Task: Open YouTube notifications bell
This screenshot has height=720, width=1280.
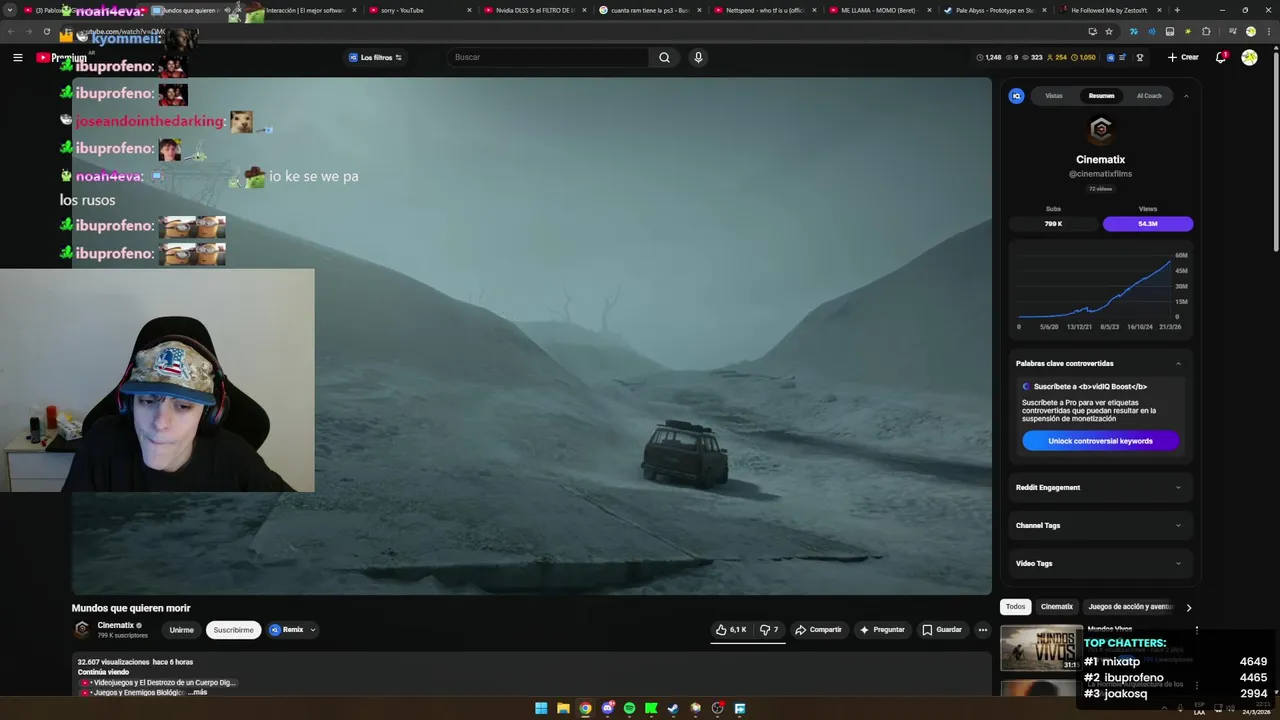Action: click(x=1220, y=57)
